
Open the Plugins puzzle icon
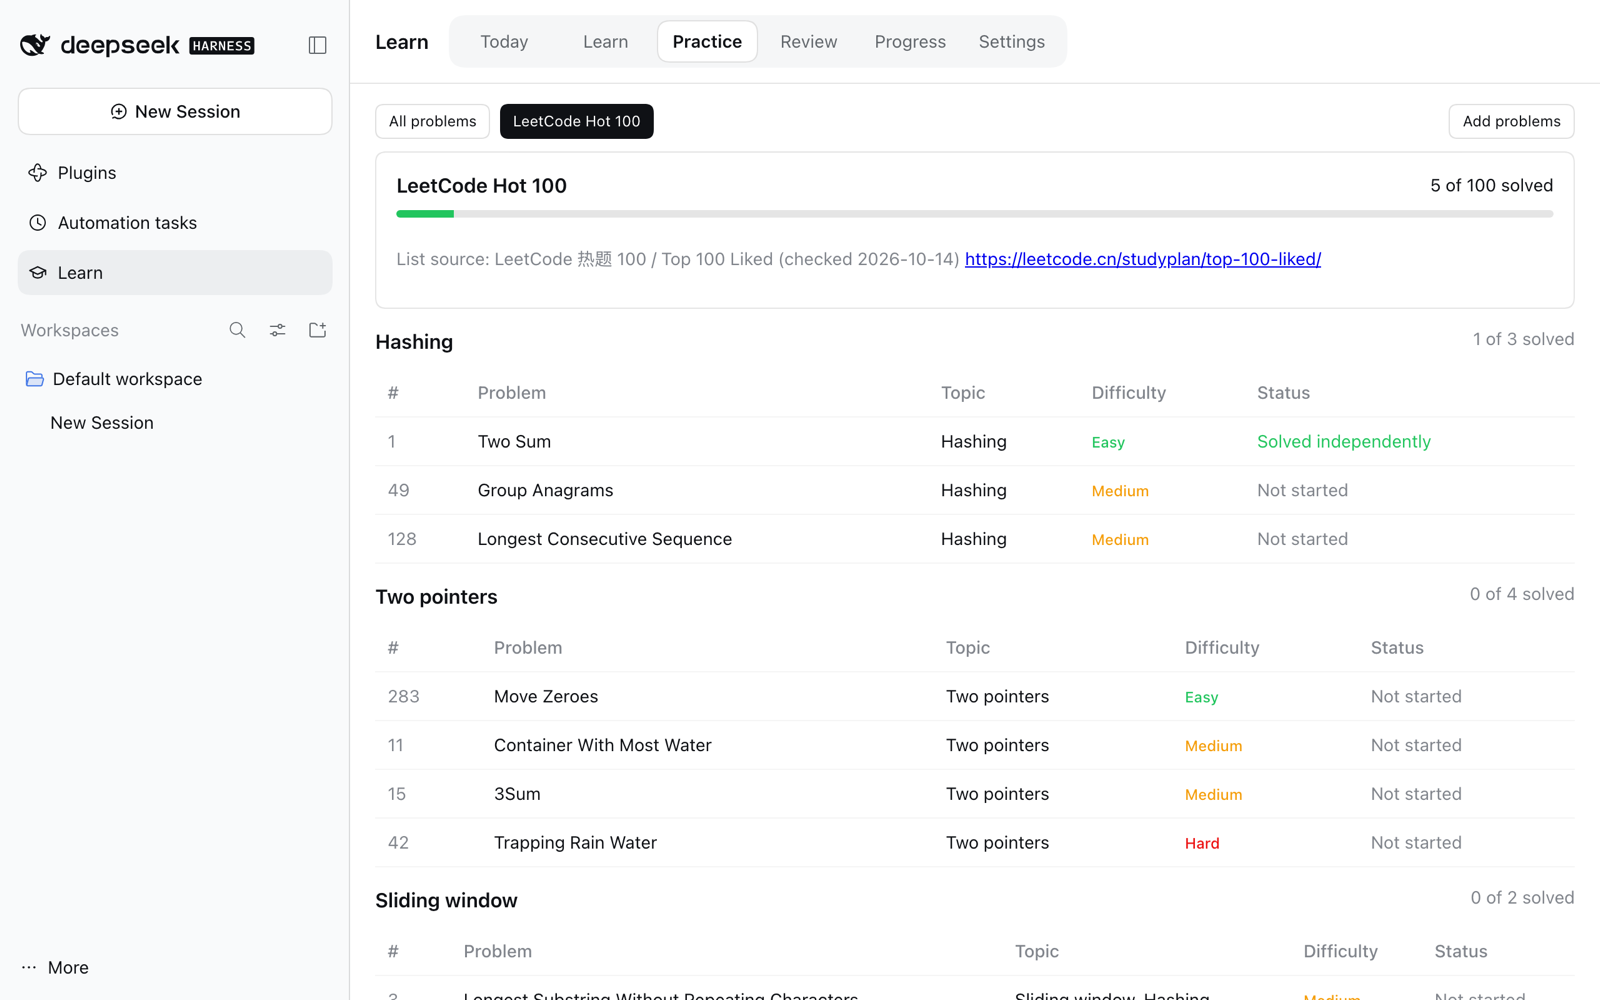pos(38,173)
